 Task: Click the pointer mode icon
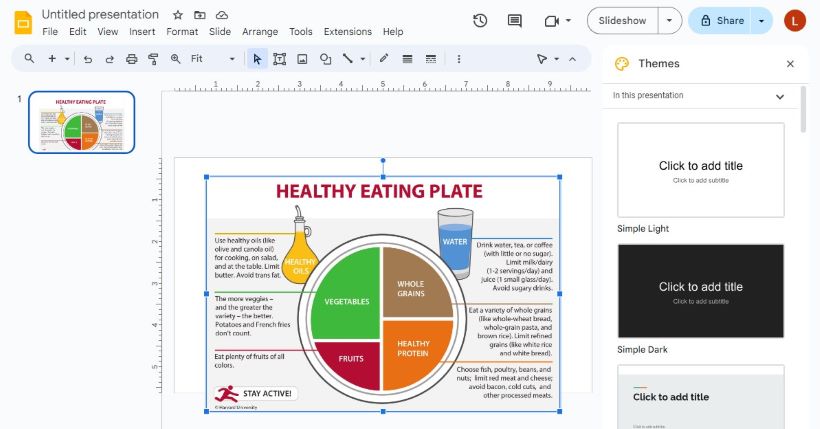tap(542, 59)
